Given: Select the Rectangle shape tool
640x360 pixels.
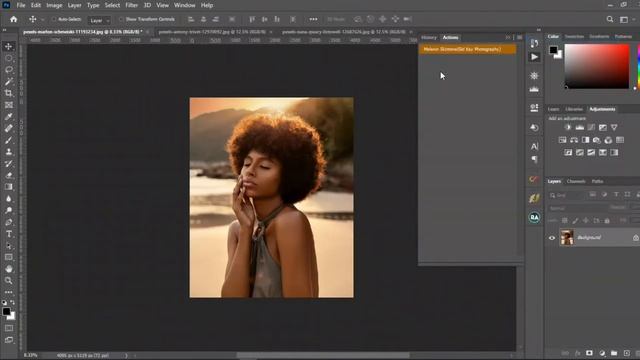Looking at the screenshot, I should 8,258.
